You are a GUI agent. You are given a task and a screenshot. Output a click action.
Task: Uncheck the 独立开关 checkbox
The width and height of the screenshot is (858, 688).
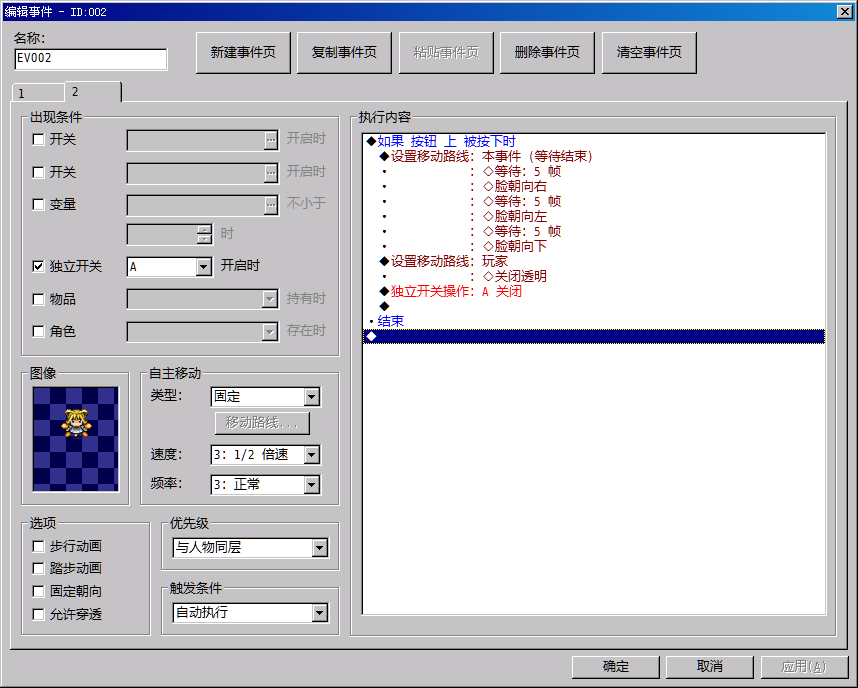pos(38,267)
